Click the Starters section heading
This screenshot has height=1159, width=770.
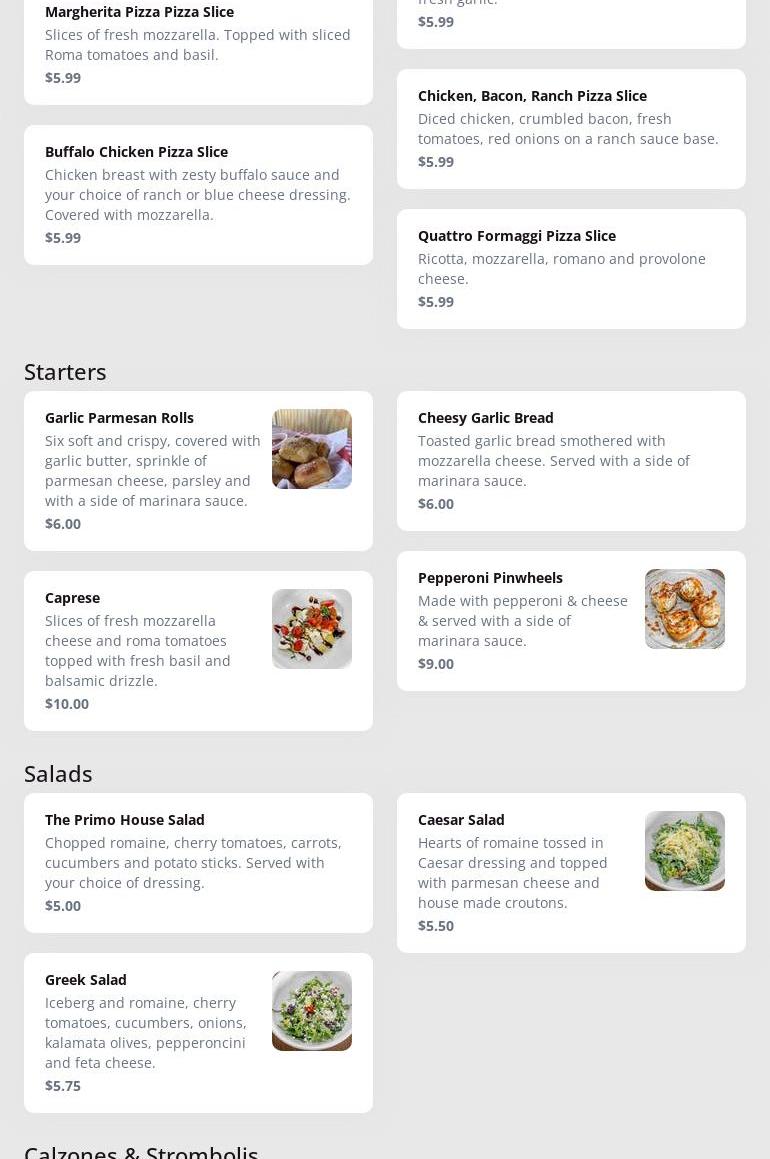click(65, 372)
